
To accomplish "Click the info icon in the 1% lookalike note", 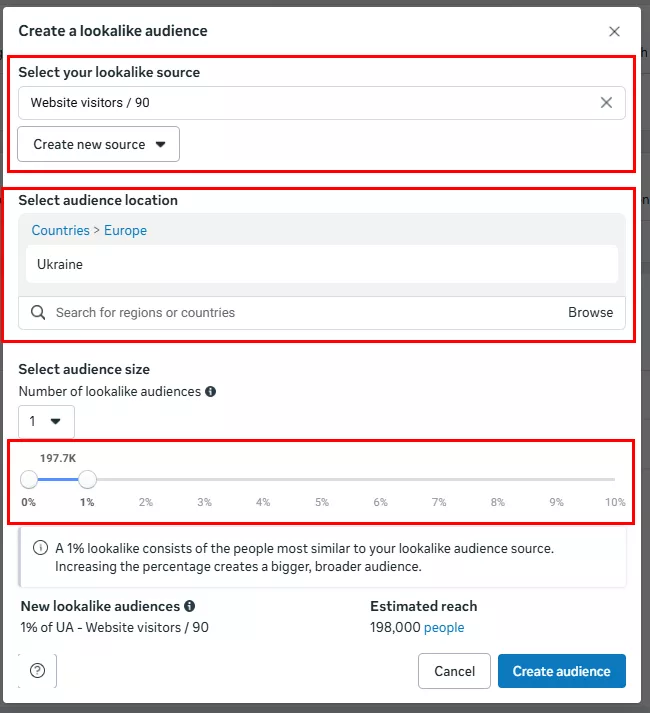I will pyautogui.click(x=41, y=548).
